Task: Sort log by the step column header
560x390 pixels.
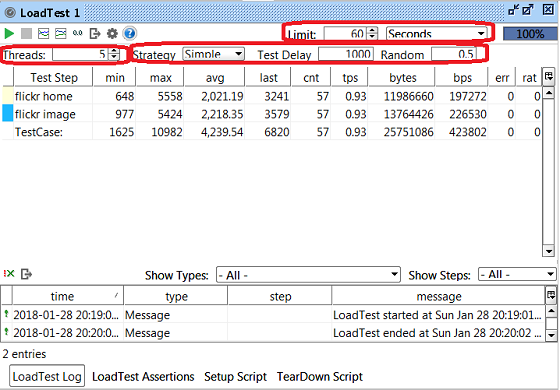Action: point(280,296)
